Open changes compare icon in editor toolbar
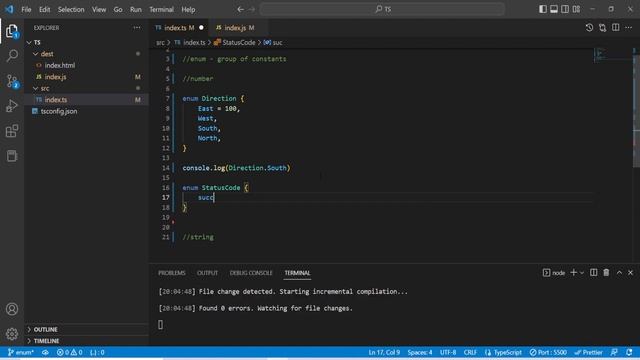640x360 pixels. 602,28
